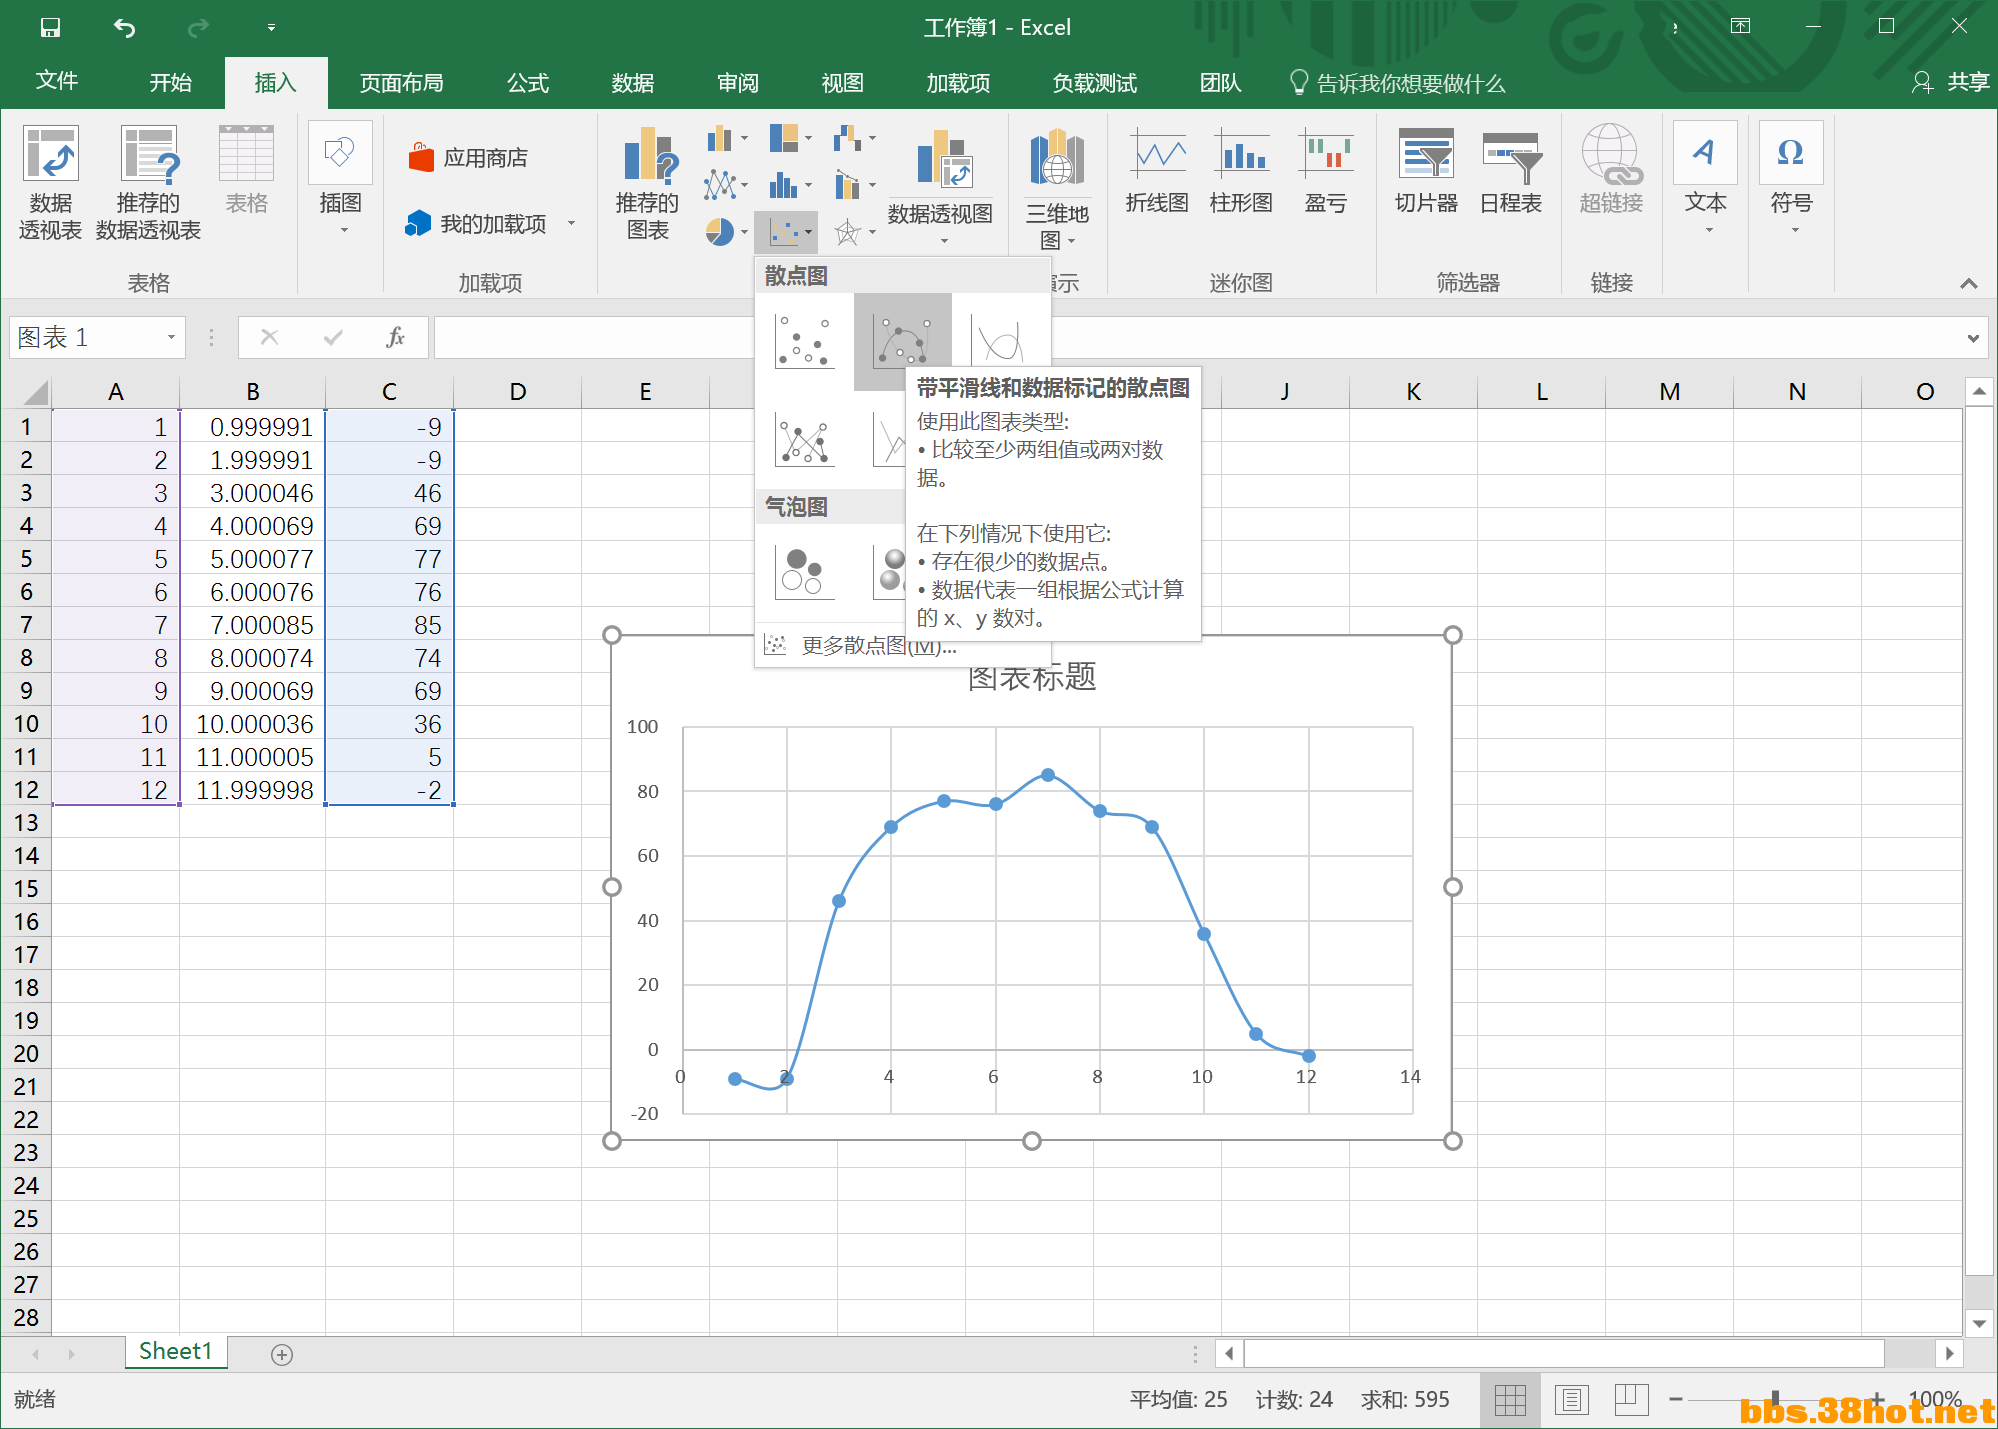Image resolution: width=1998 pixels, height=1429 pixels.
Task: Collapse the ribbon with the chevron
Action: pos(1969,283)
